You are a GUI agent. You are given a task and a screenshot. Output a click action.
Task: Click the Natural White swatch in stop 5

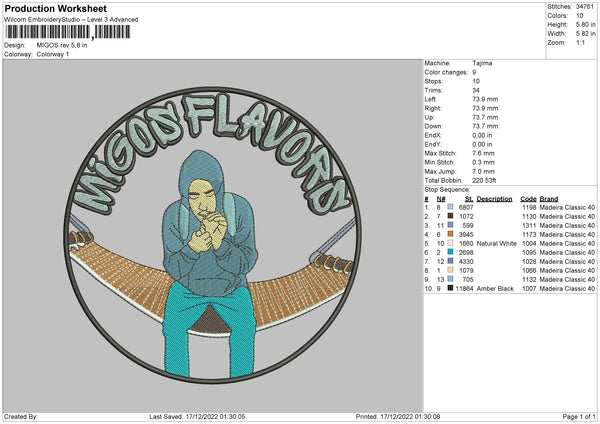coord(450,243)
